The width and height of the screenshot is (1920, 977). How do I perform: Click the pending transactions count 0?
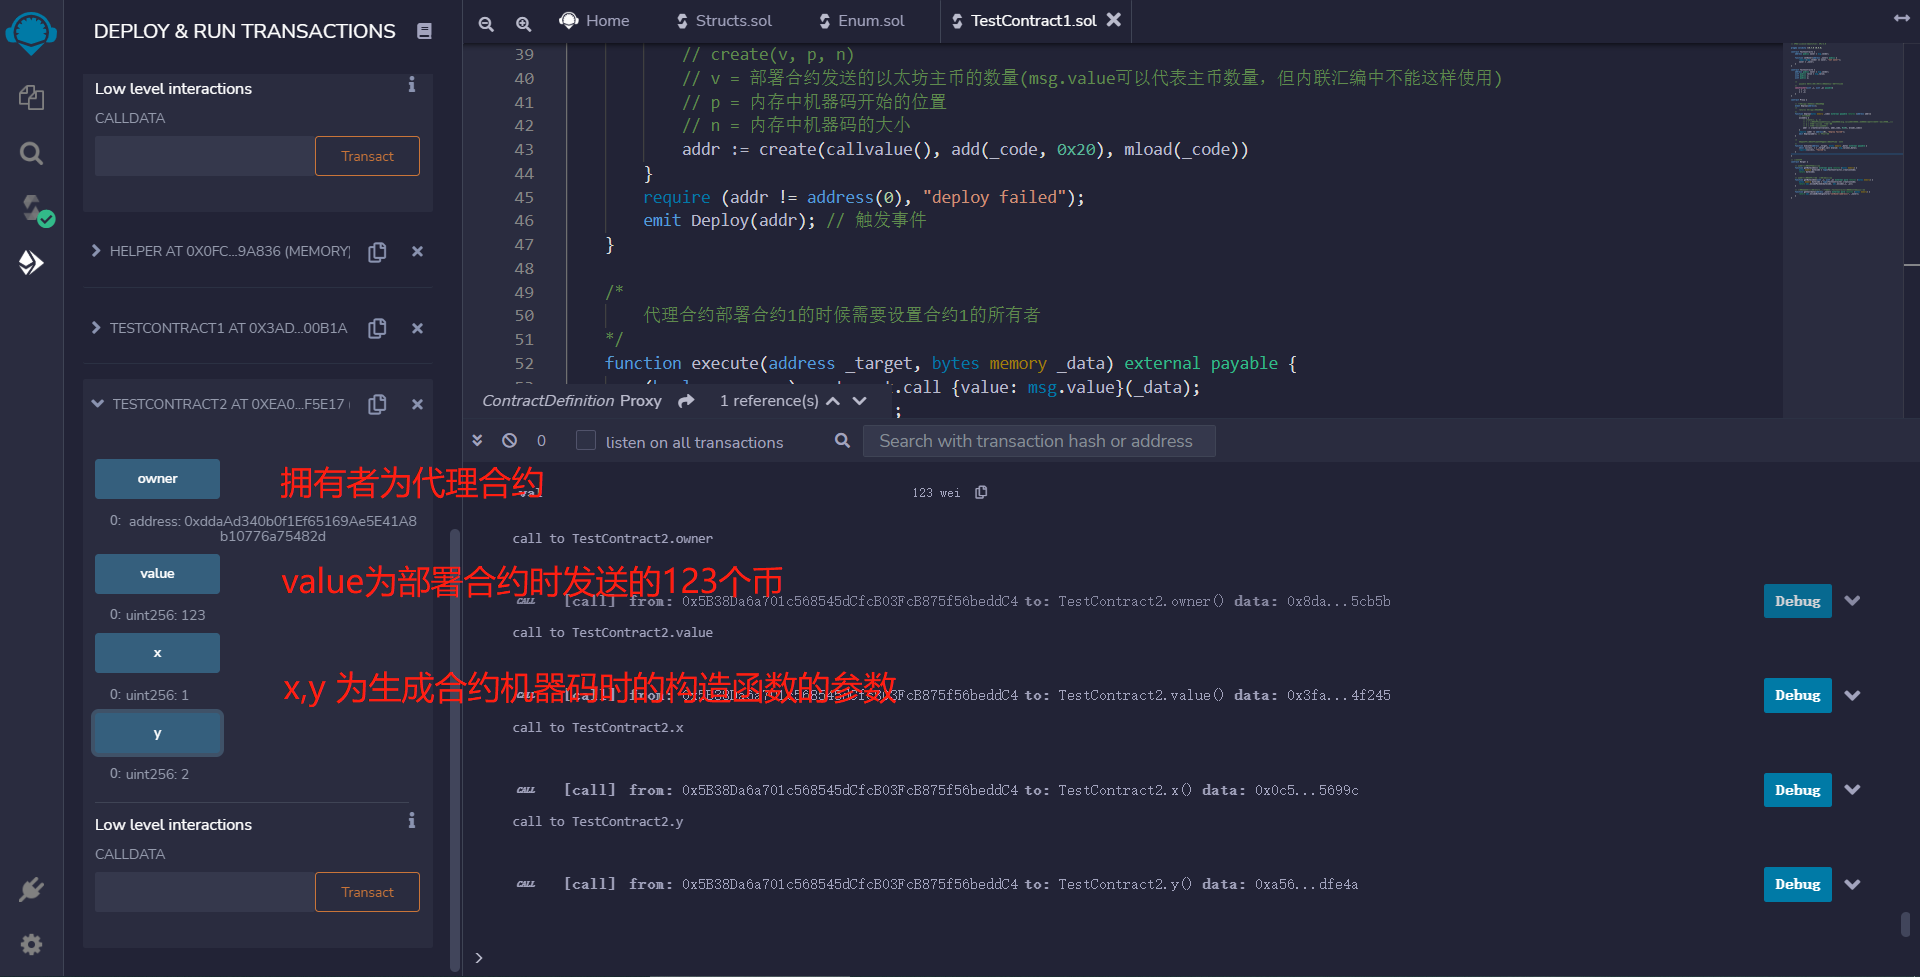click(541, 441)
